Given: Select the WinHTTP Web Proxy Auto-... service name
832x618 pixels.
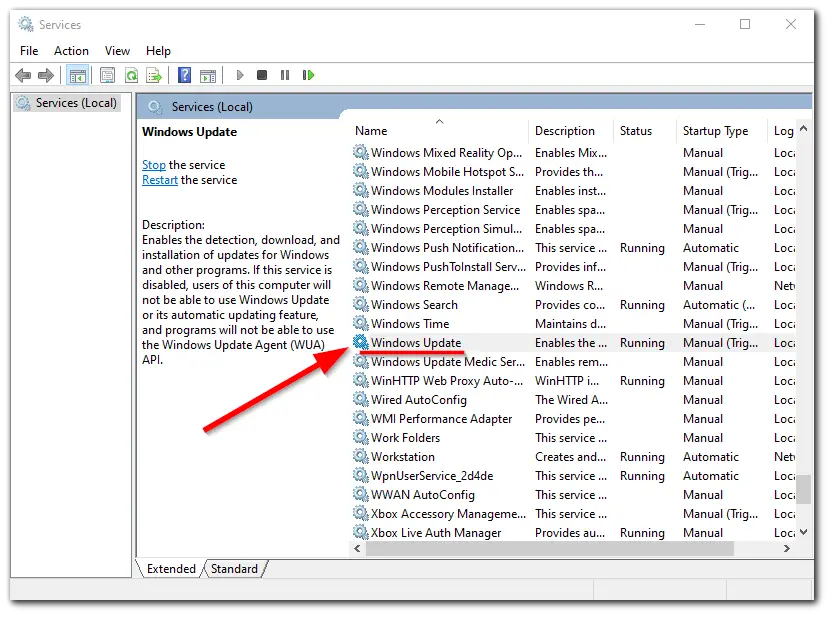Looking at the screenshot, I should [x=447, y=381].
